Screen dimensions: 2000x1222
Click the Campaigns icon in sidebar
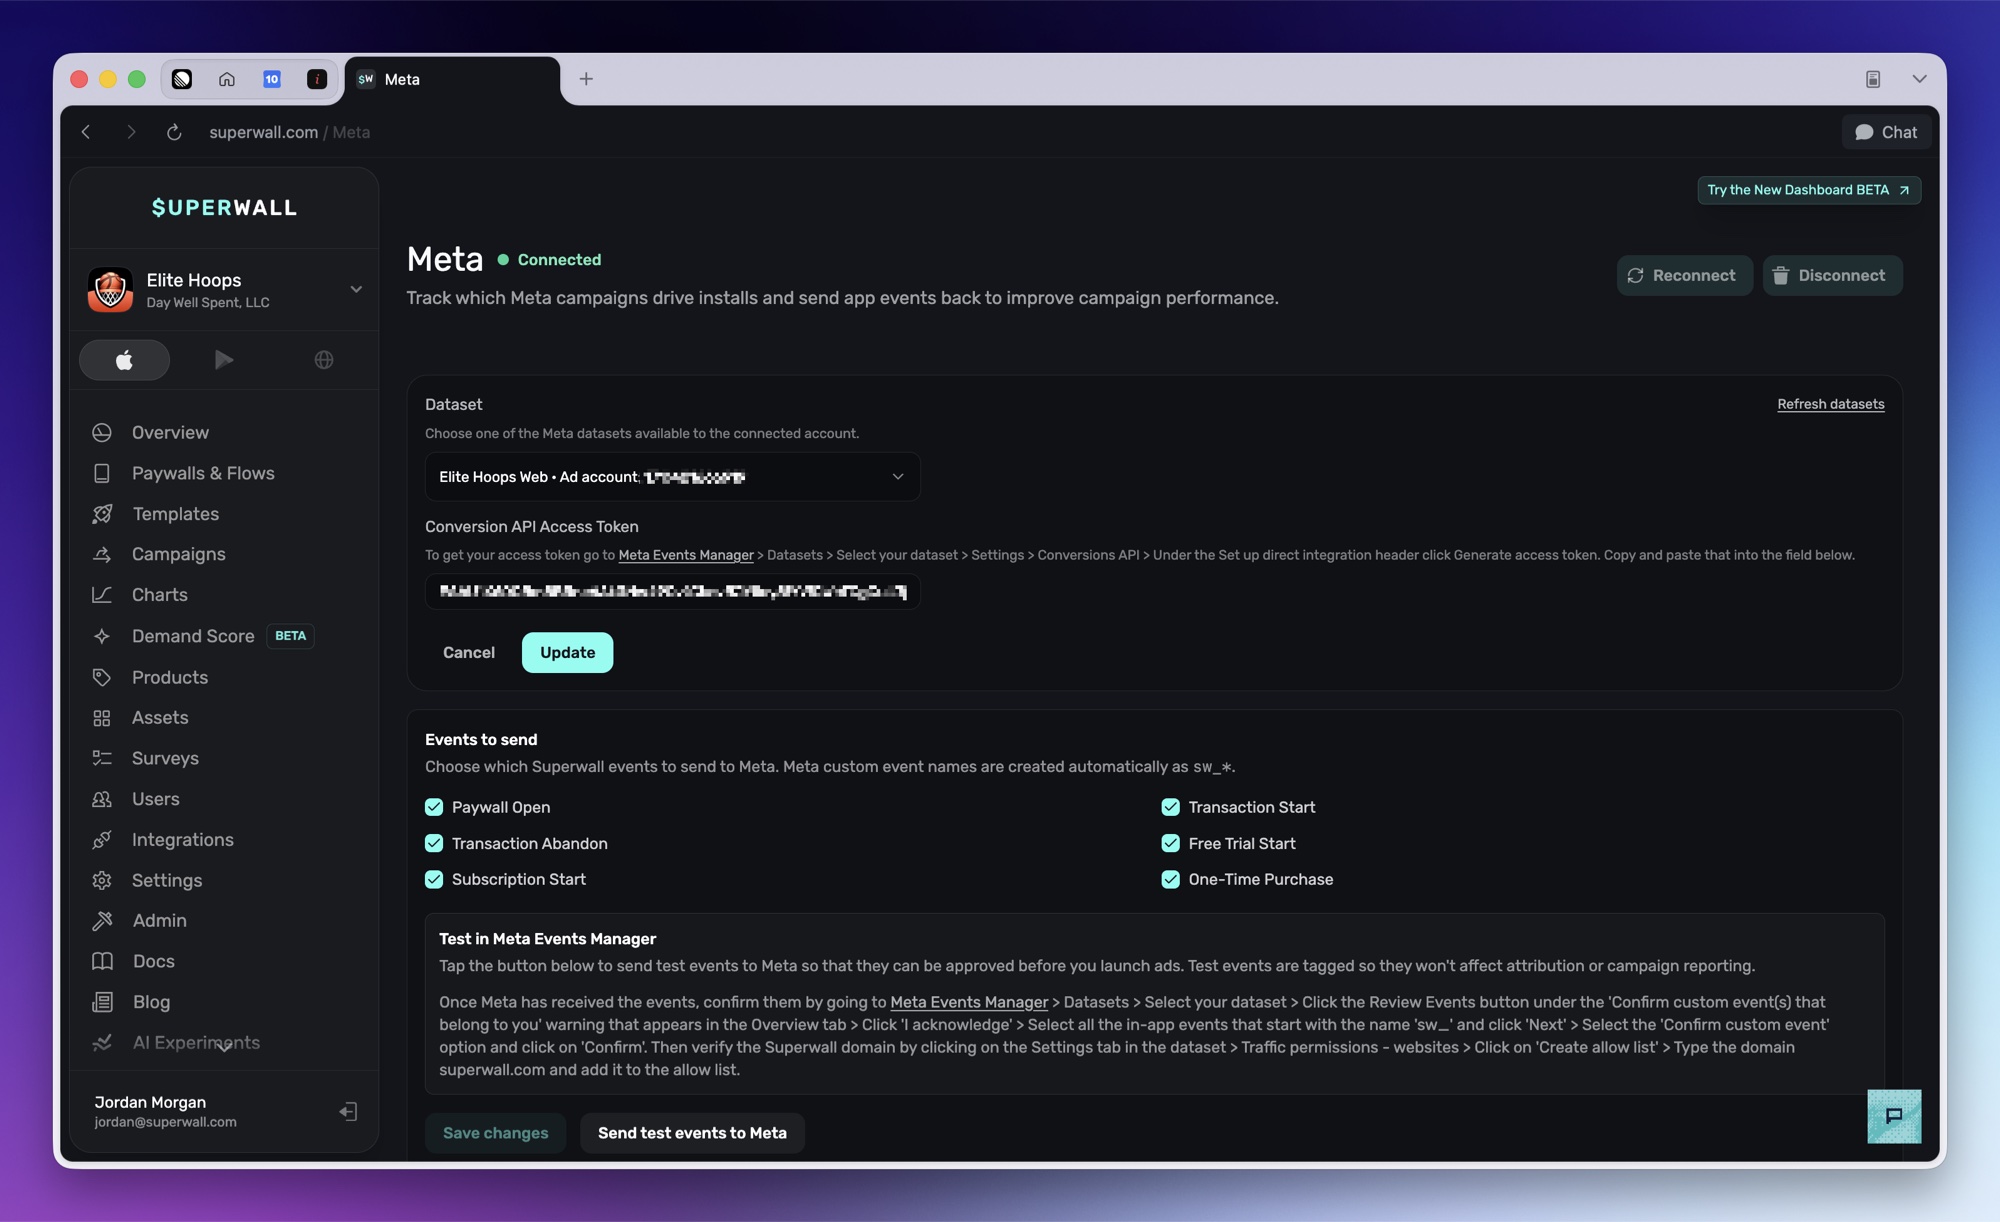[x=102, y=555]
